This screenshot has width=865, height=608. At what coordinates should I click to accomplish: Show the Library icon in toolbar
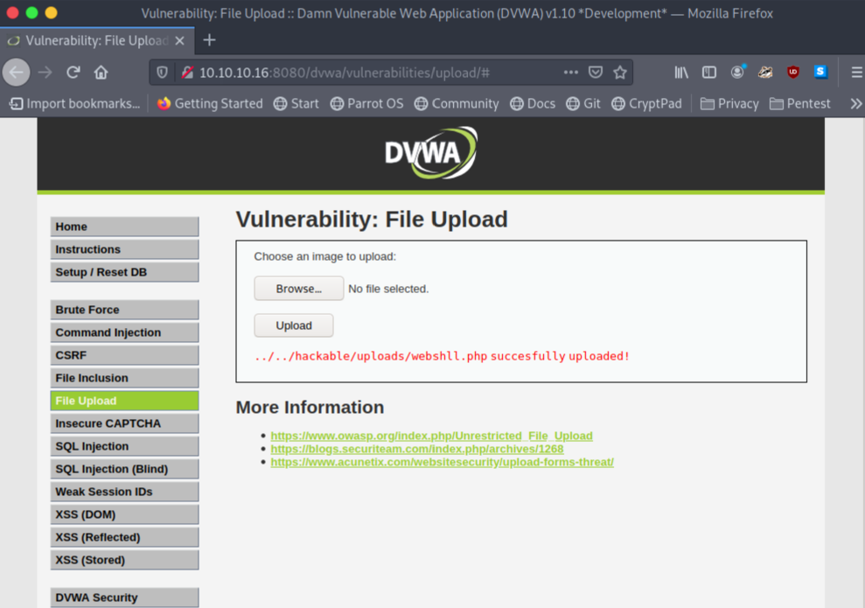coord(681,72)
